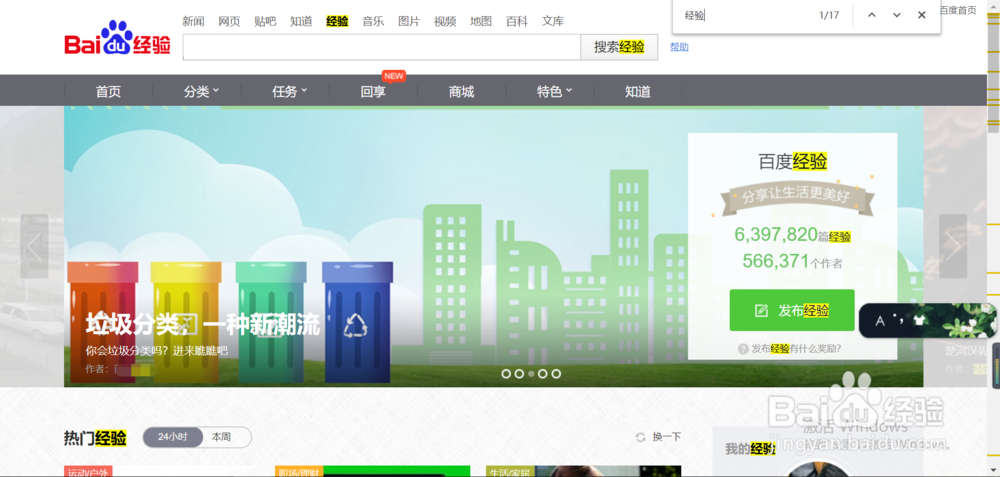Image resolution: width=1000 pixels, height=477 pixels.
Task: Open the 发布经验有什么奖励 link
Action: pos(796,349)
